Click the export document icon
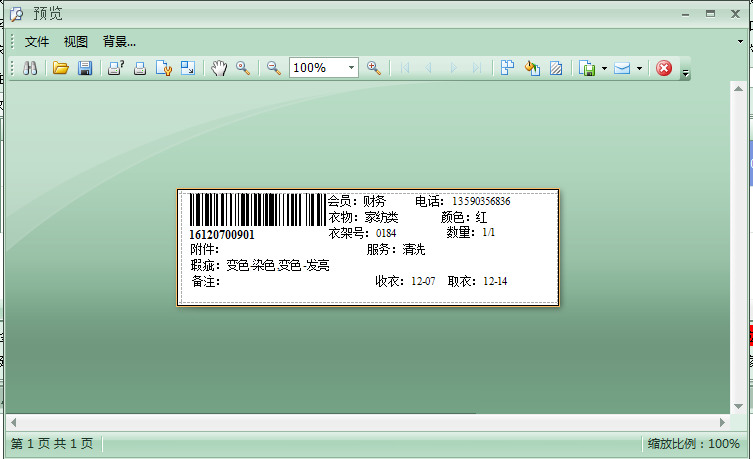Screen dimensions: 753x459 (x=587, y=68)
